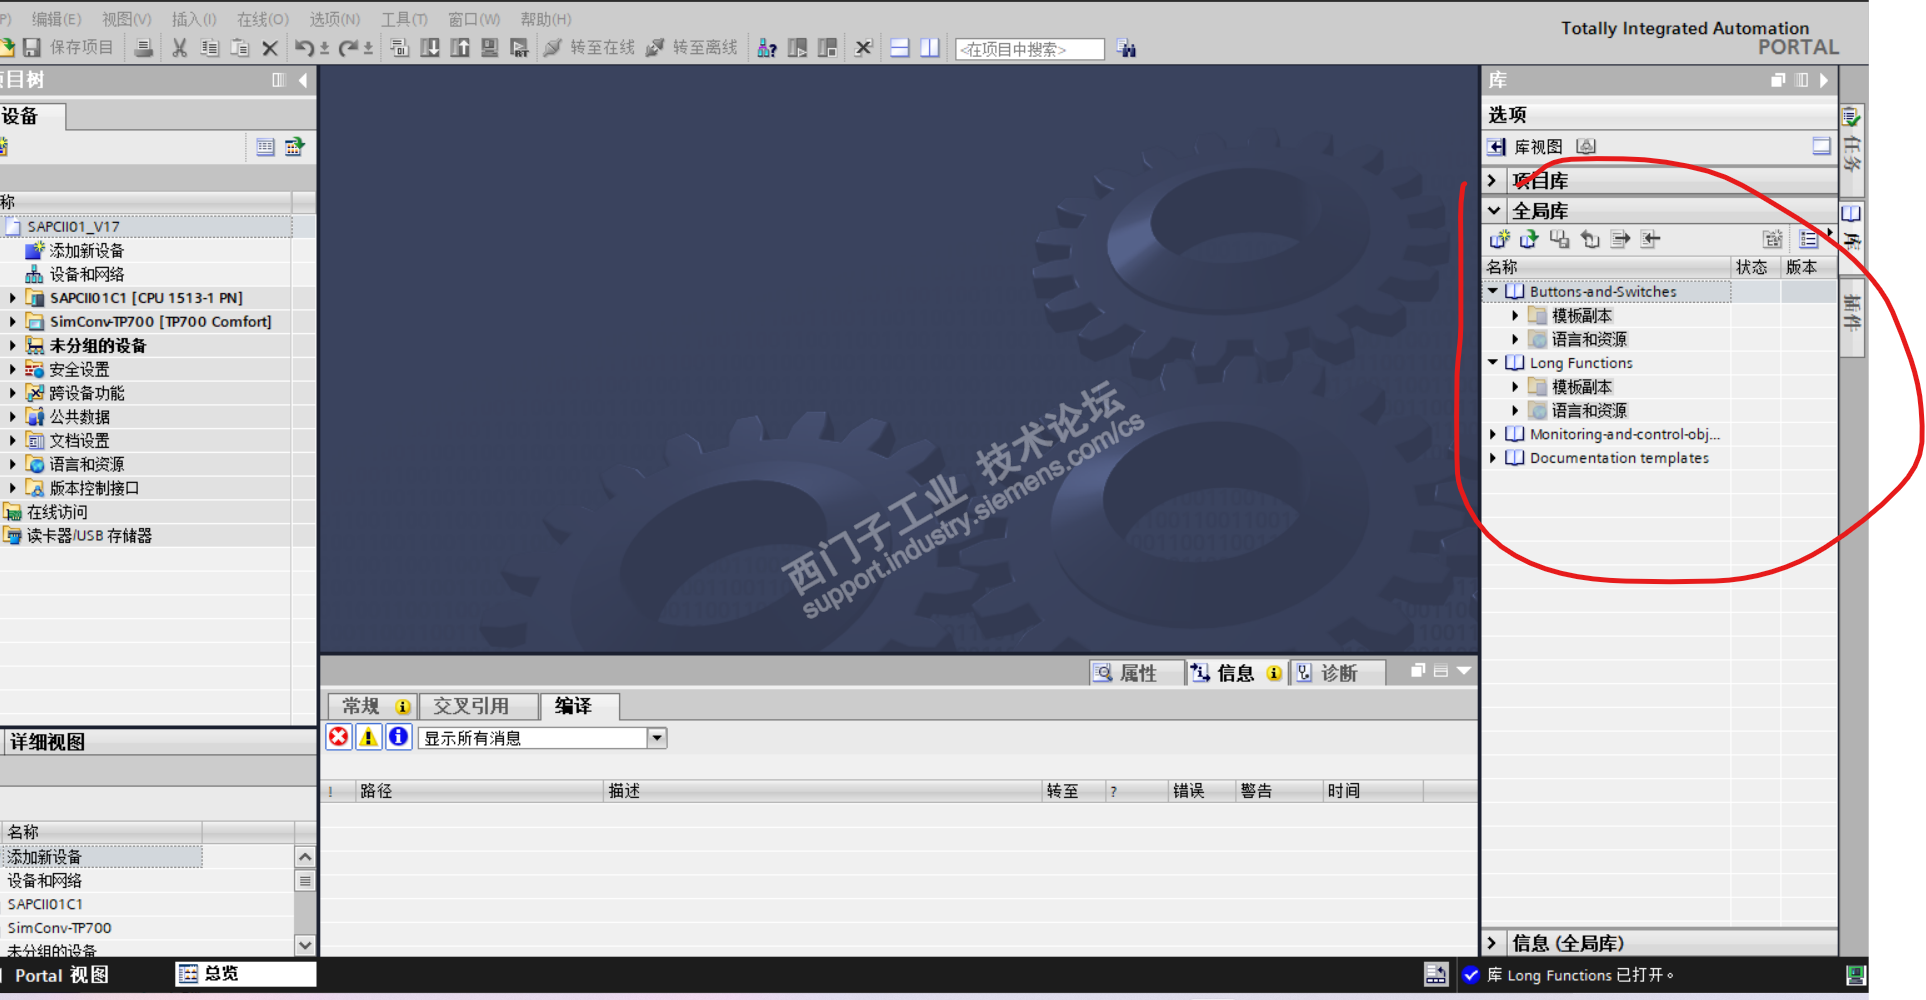Click the Start simulation icon
The image size is (1926, 1000).
pos(490,48)
